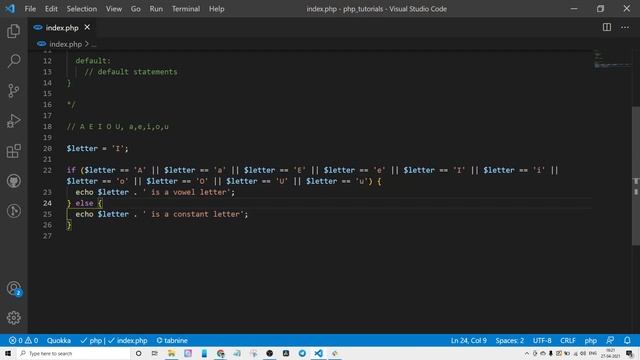Click line number 24 in the gutter
Image resolution: width=640 pixels, height=360 pixels.
click(47, 203)
